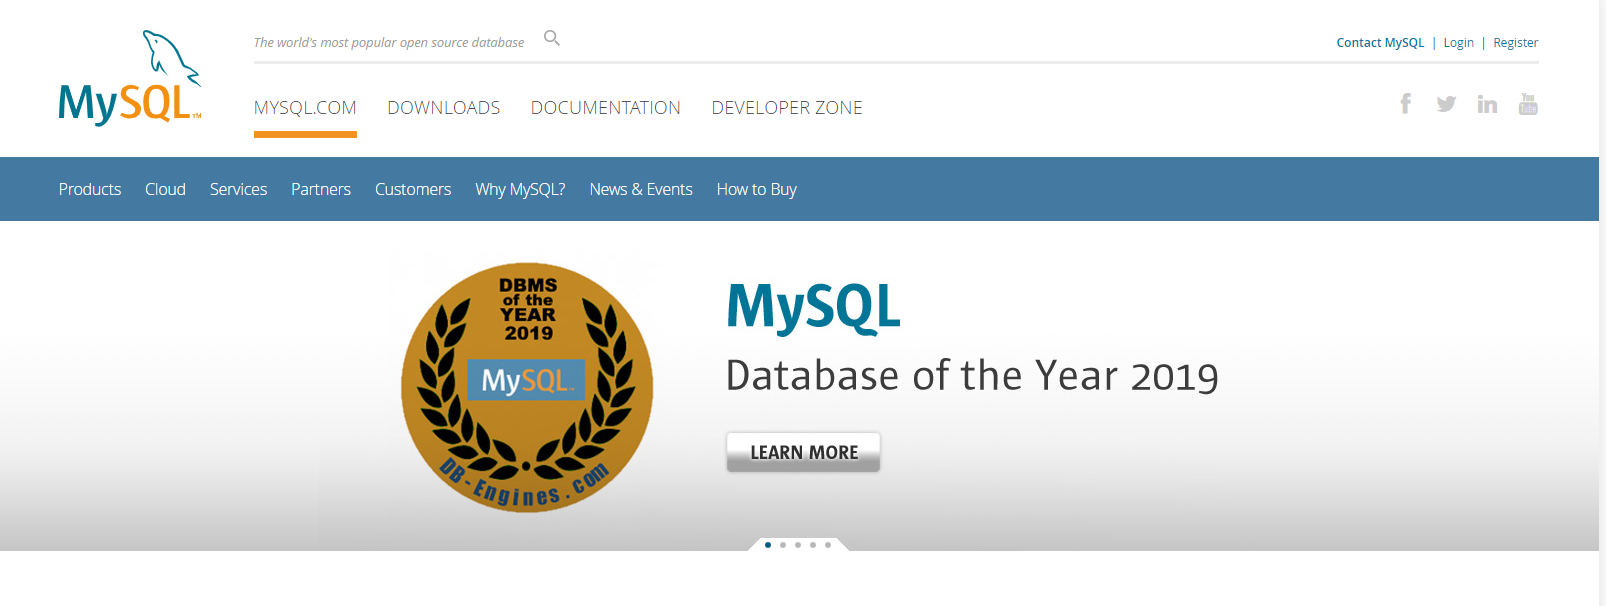The width and height of the screenshot is (1606, 606).
Task: Open the Customers menu item
Action: click(x=413, y=189)
